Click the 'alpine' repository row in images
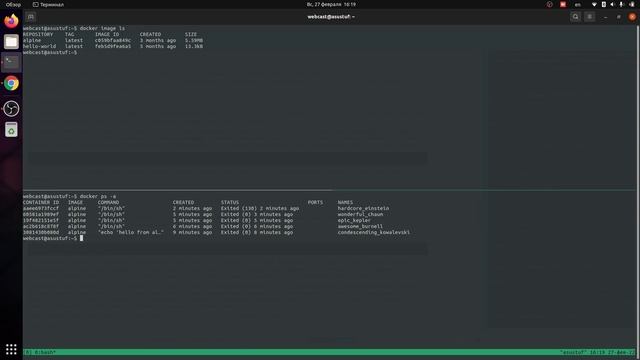Viewport: 640px width, 360px height. [x=113, y=40]
